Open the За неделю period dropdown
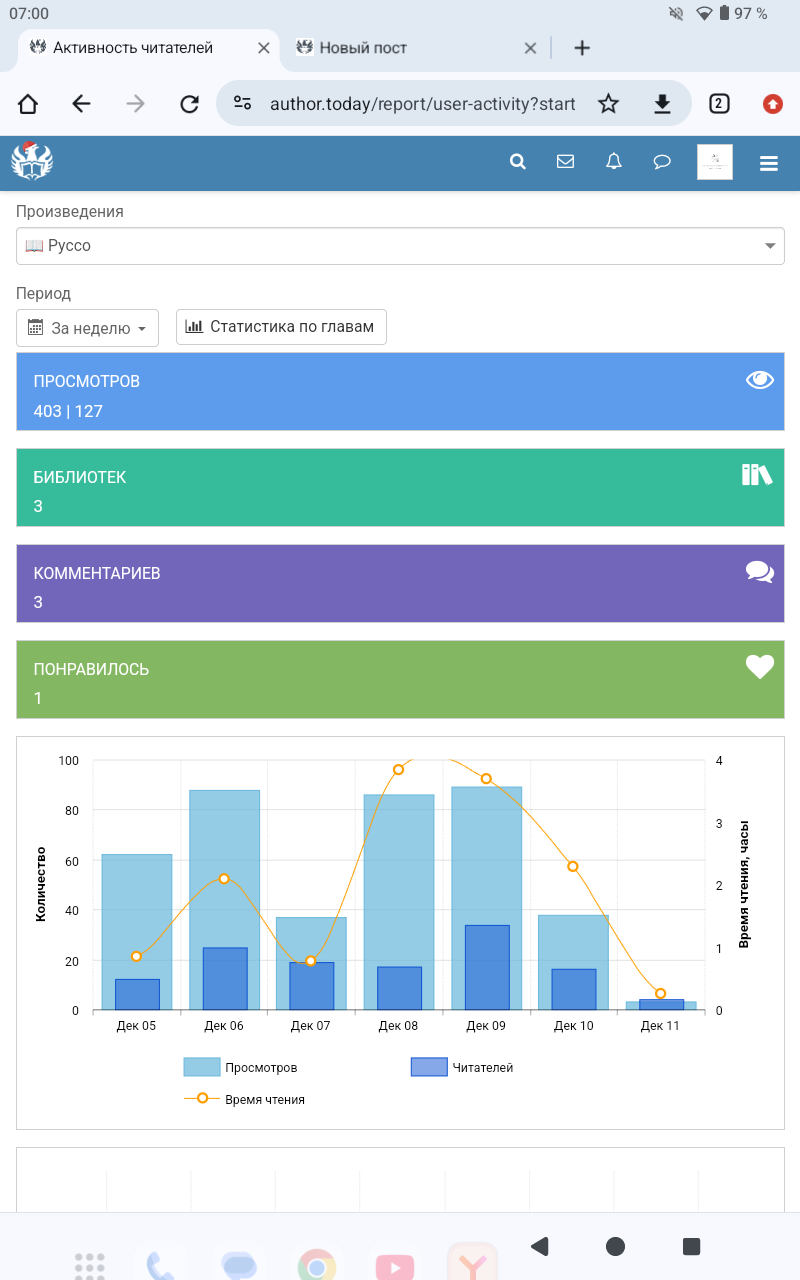This screenshot has height=1280, width=800. (88, 328)
